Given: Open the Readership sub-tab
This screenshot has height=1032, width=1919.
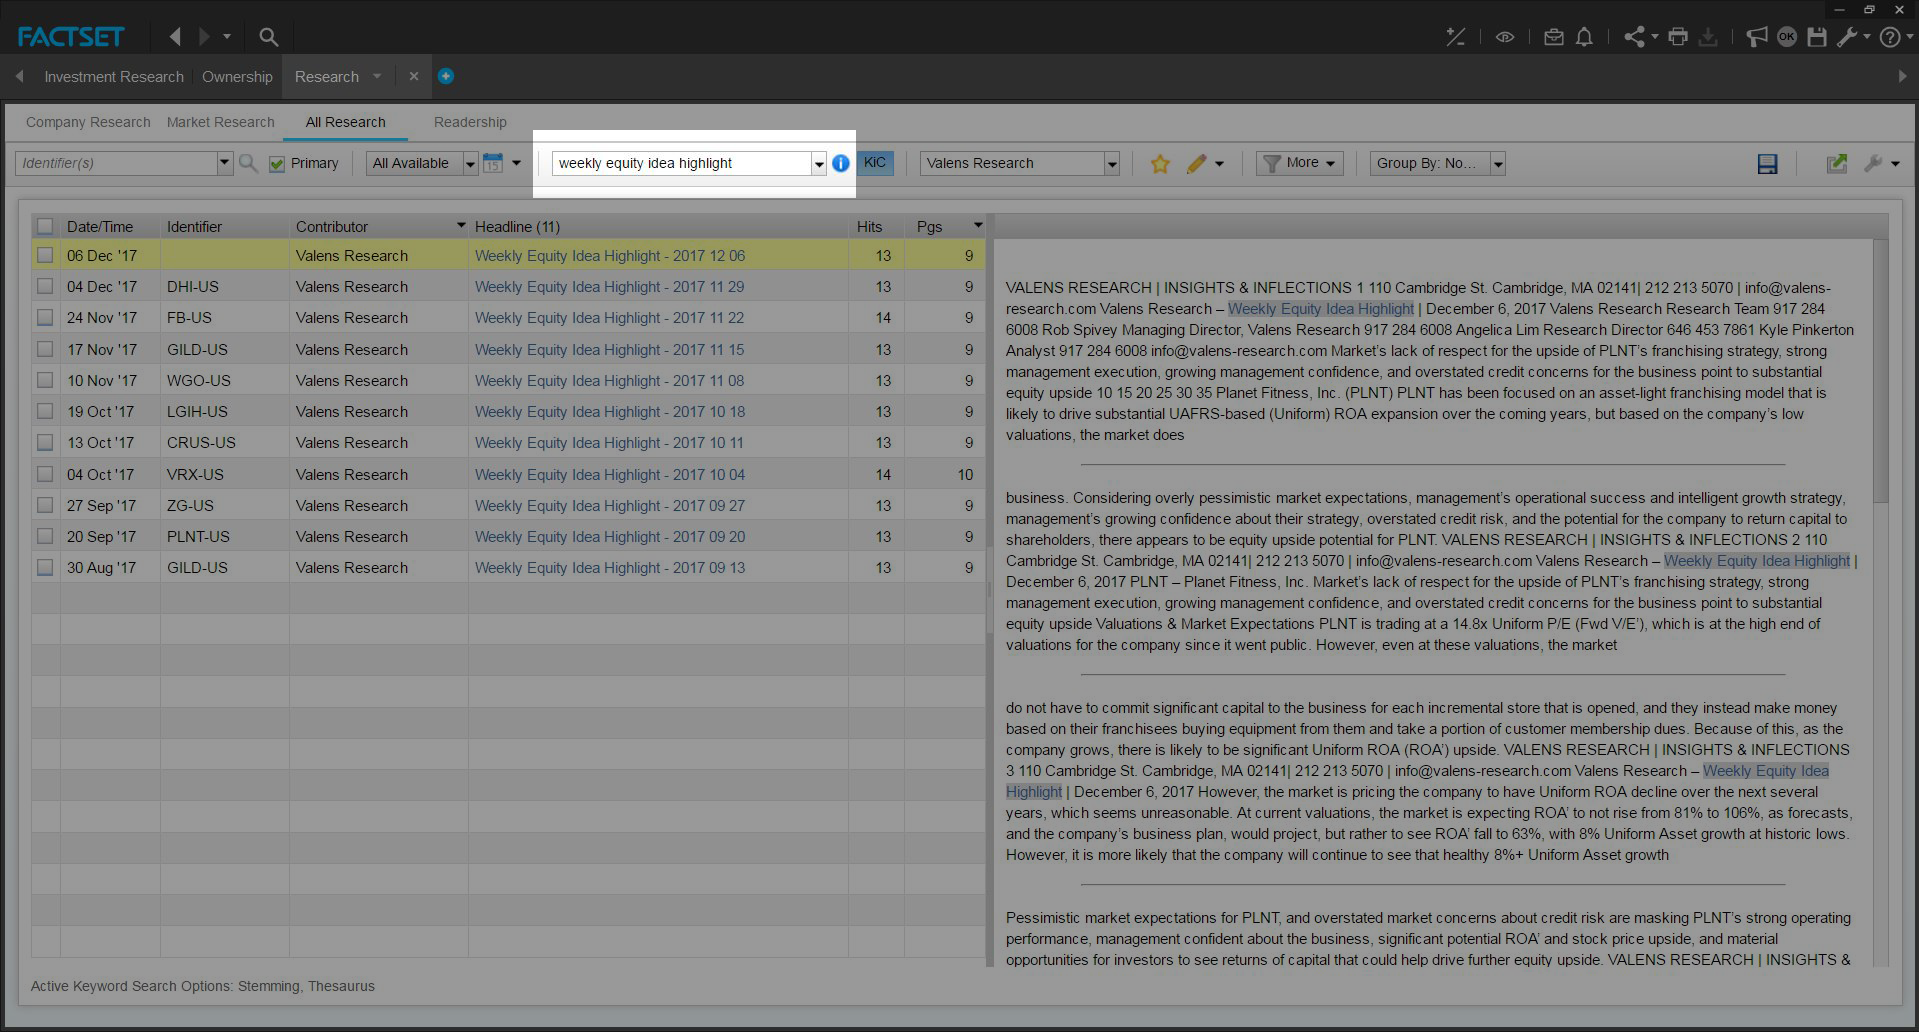Looking at the screenshot, I should click(x=470, y=122).
